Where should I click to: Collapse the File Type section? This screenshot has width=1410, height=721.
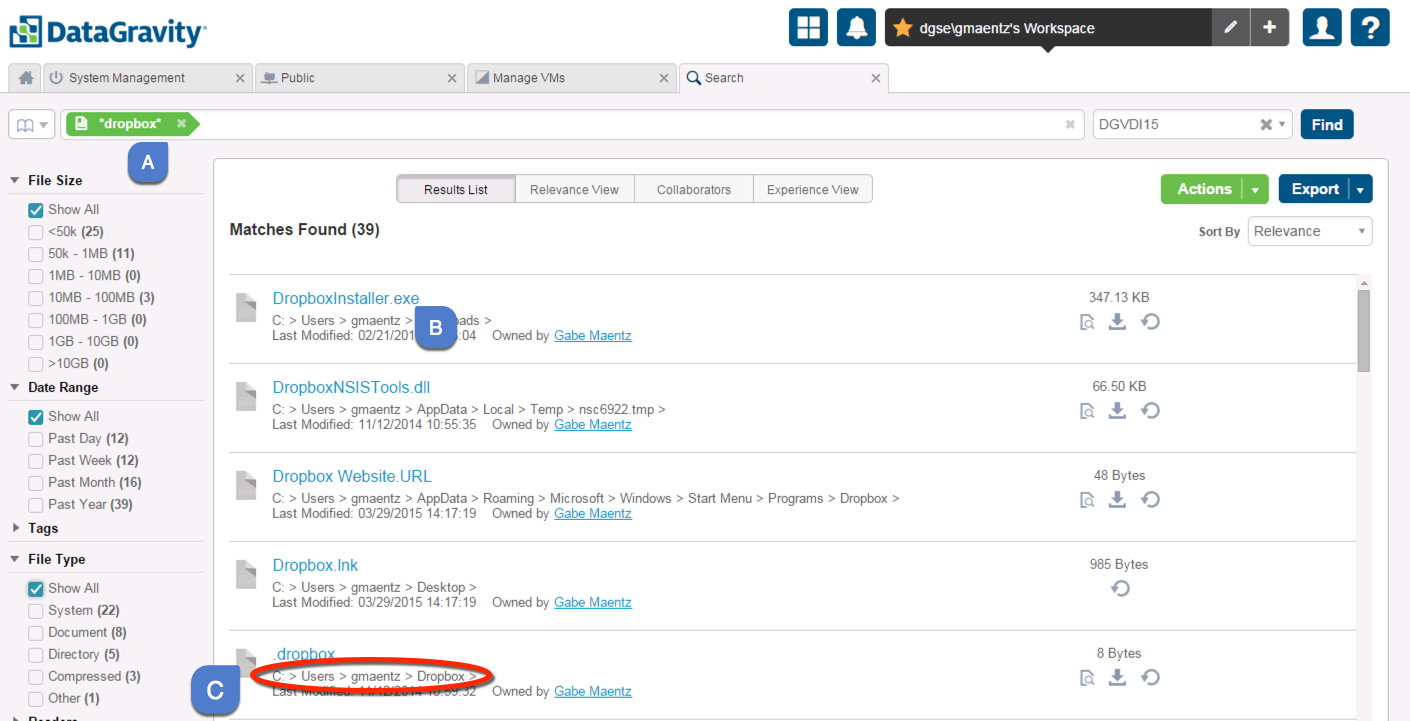15,560
